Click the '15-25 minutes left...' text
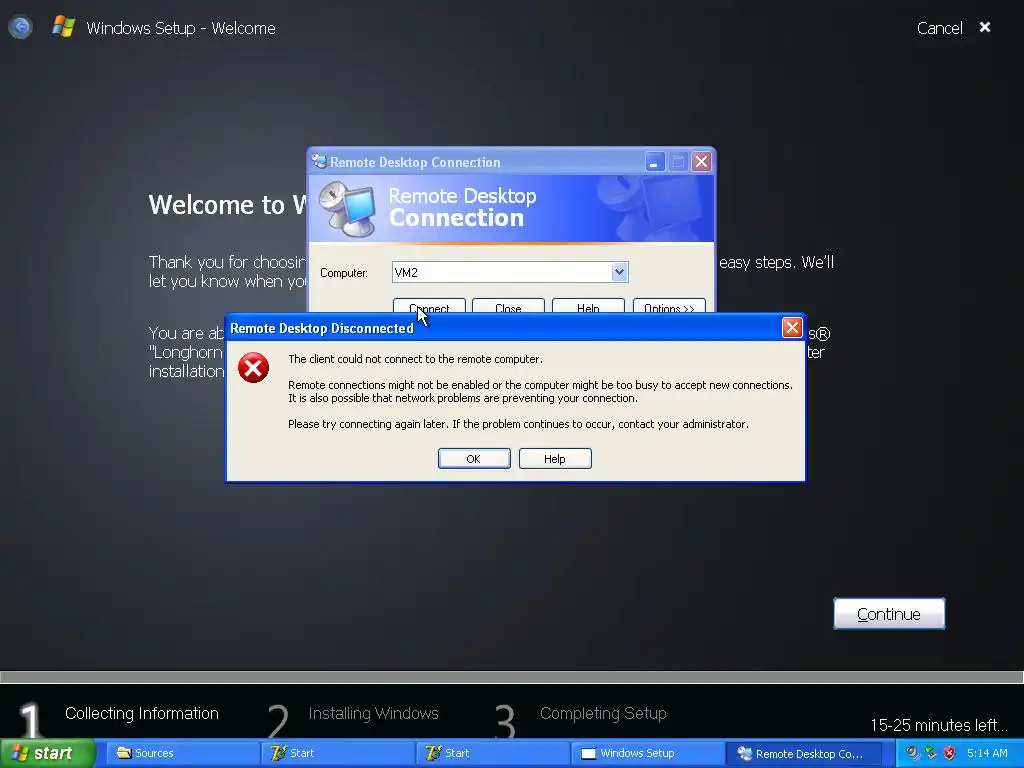Image resolution: width=1024 pixels, height=768 pixels. pyautogui.click(x=939, y=725)
